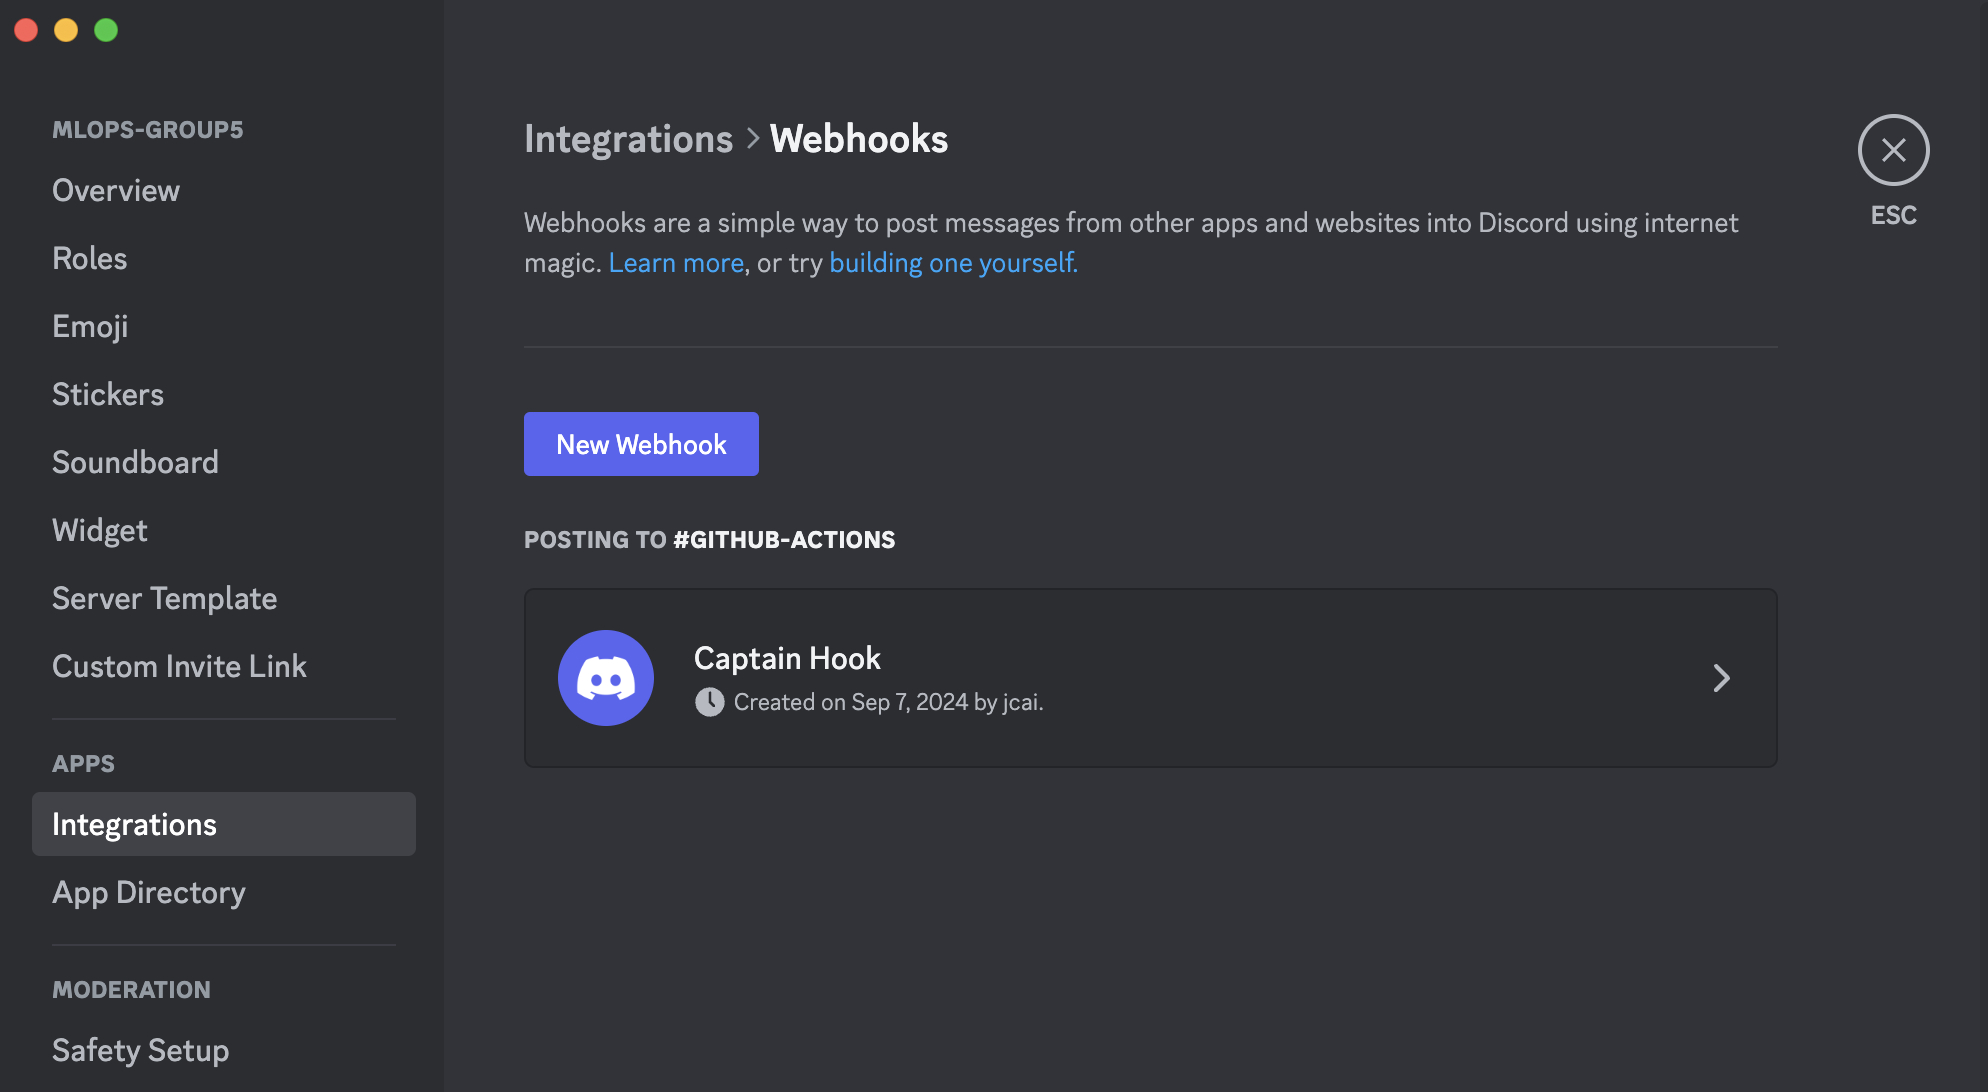Navigate to Stickers settings
The image size is (1988, 1092).
(108, 394)
